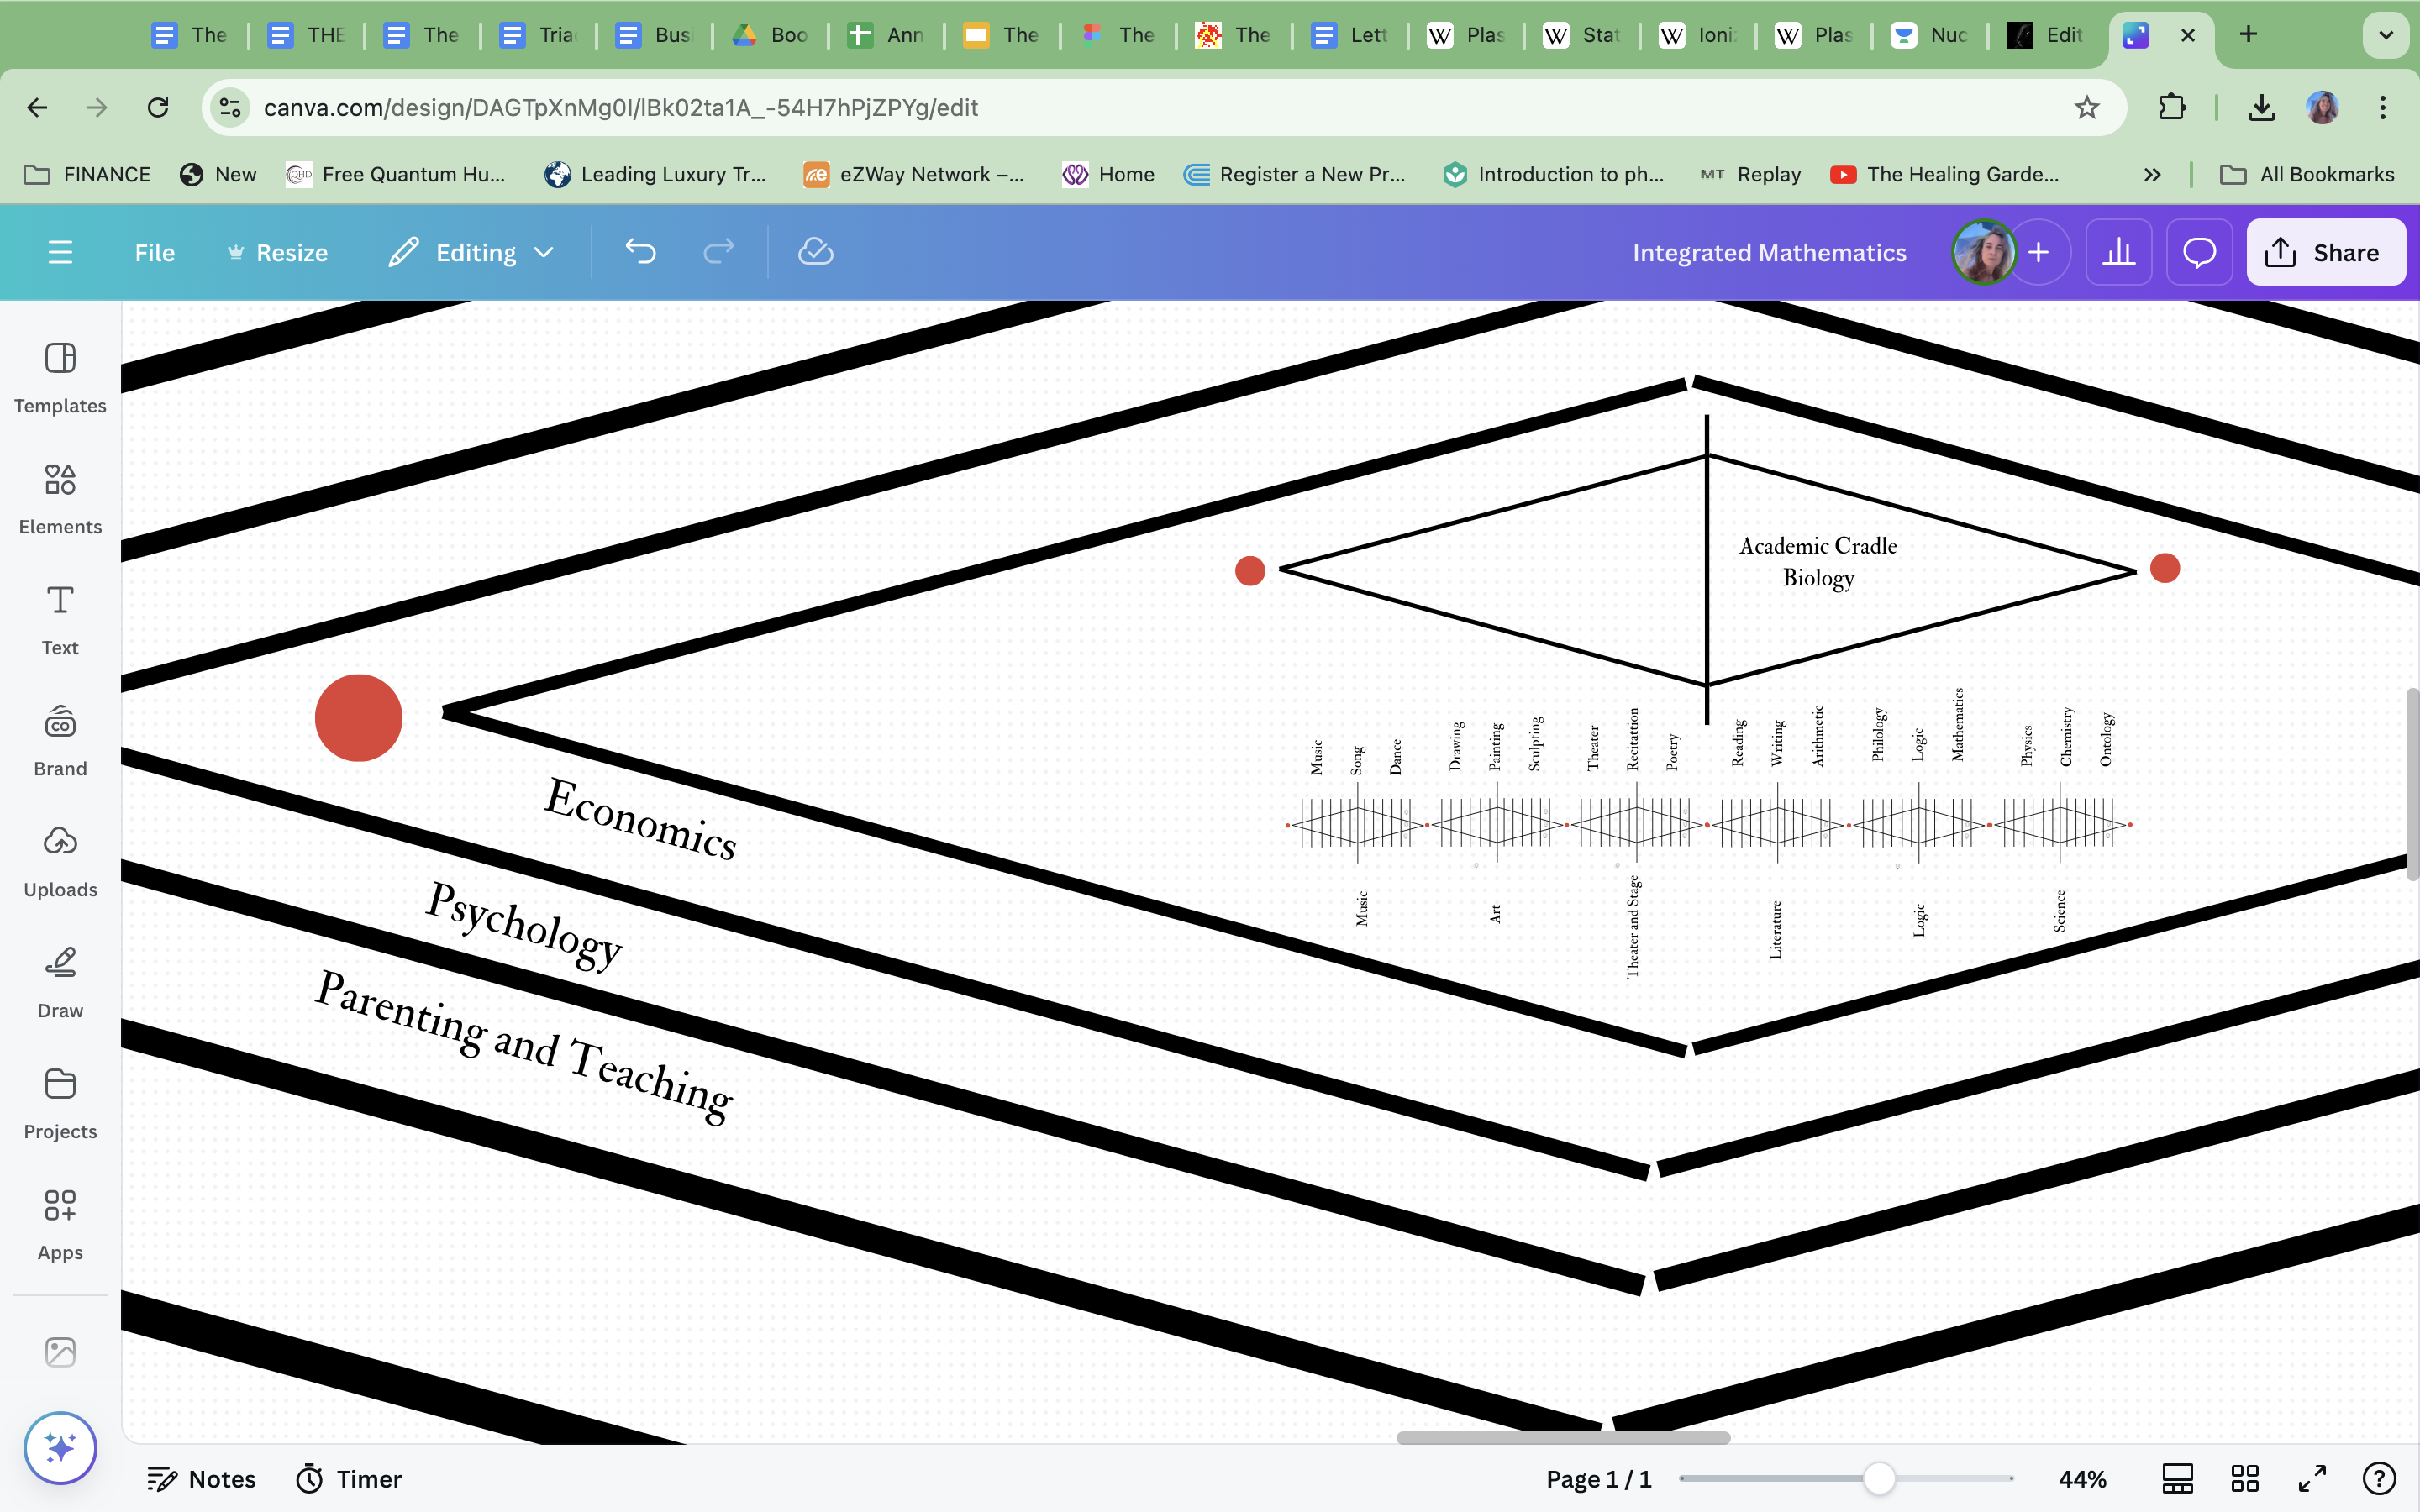Image resolution: width=2420 pixels, height=1512 pixels.
Task: Toggle fullscreen presentation view
Action: [x=2312, y=1478]
